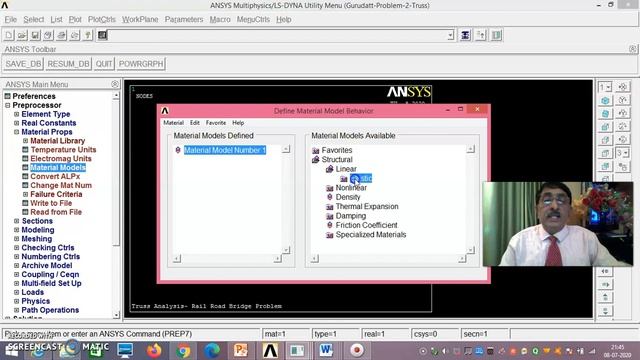Click the rotate icon below Dynamic Model Mode
The image size is (640, 360).
(622, 100)
